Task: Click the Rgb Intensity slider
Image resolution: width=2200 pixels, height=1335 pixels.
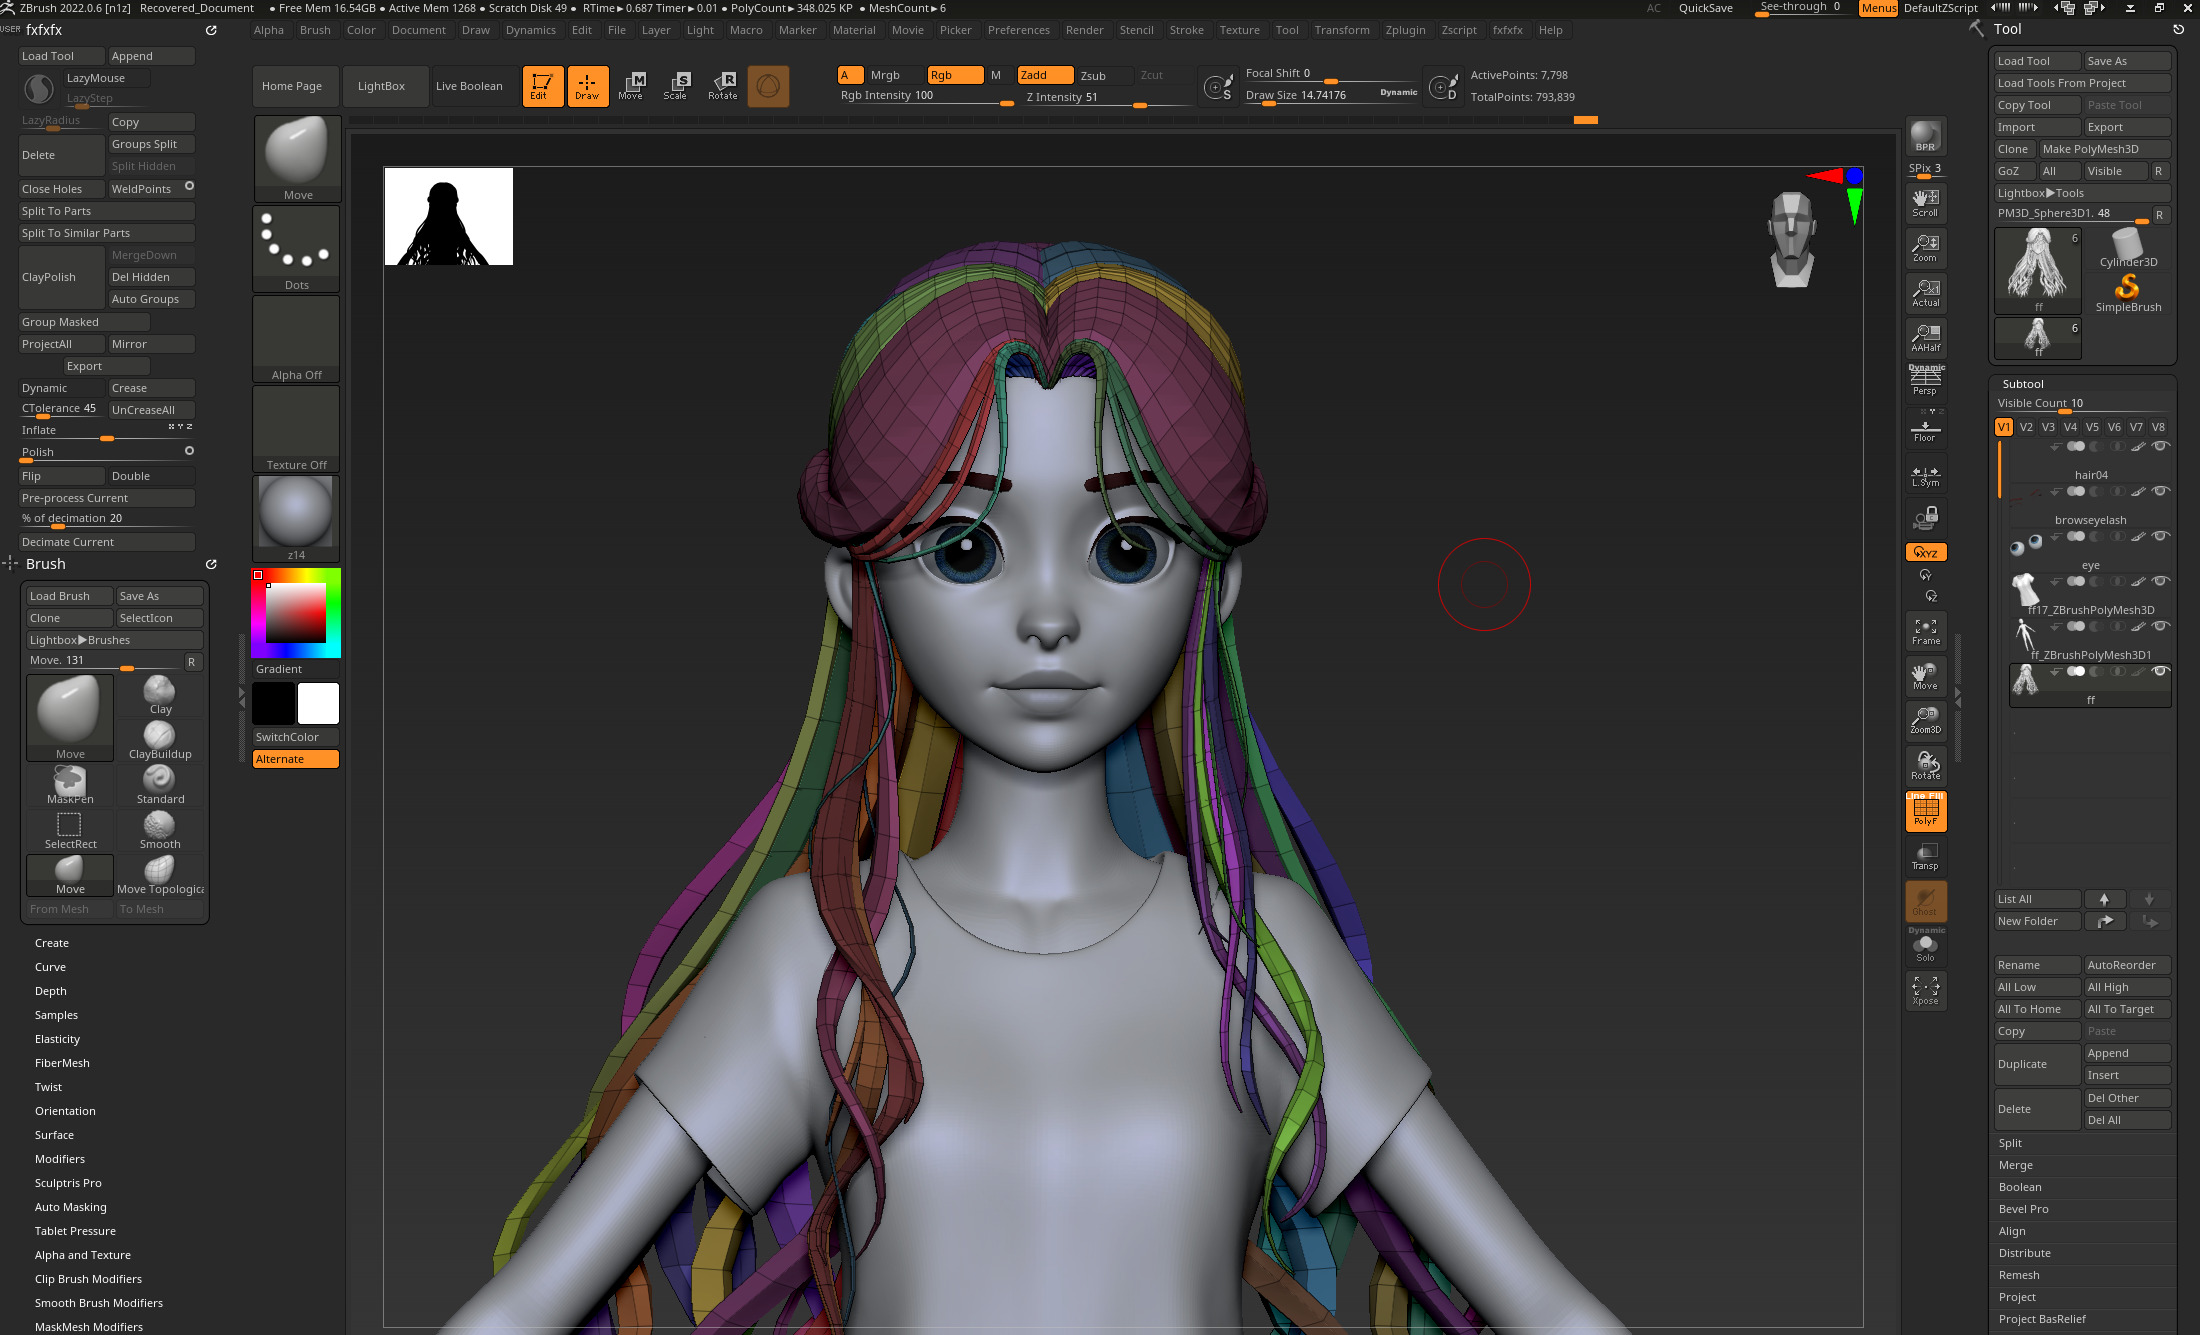Action: pos(926,96)
